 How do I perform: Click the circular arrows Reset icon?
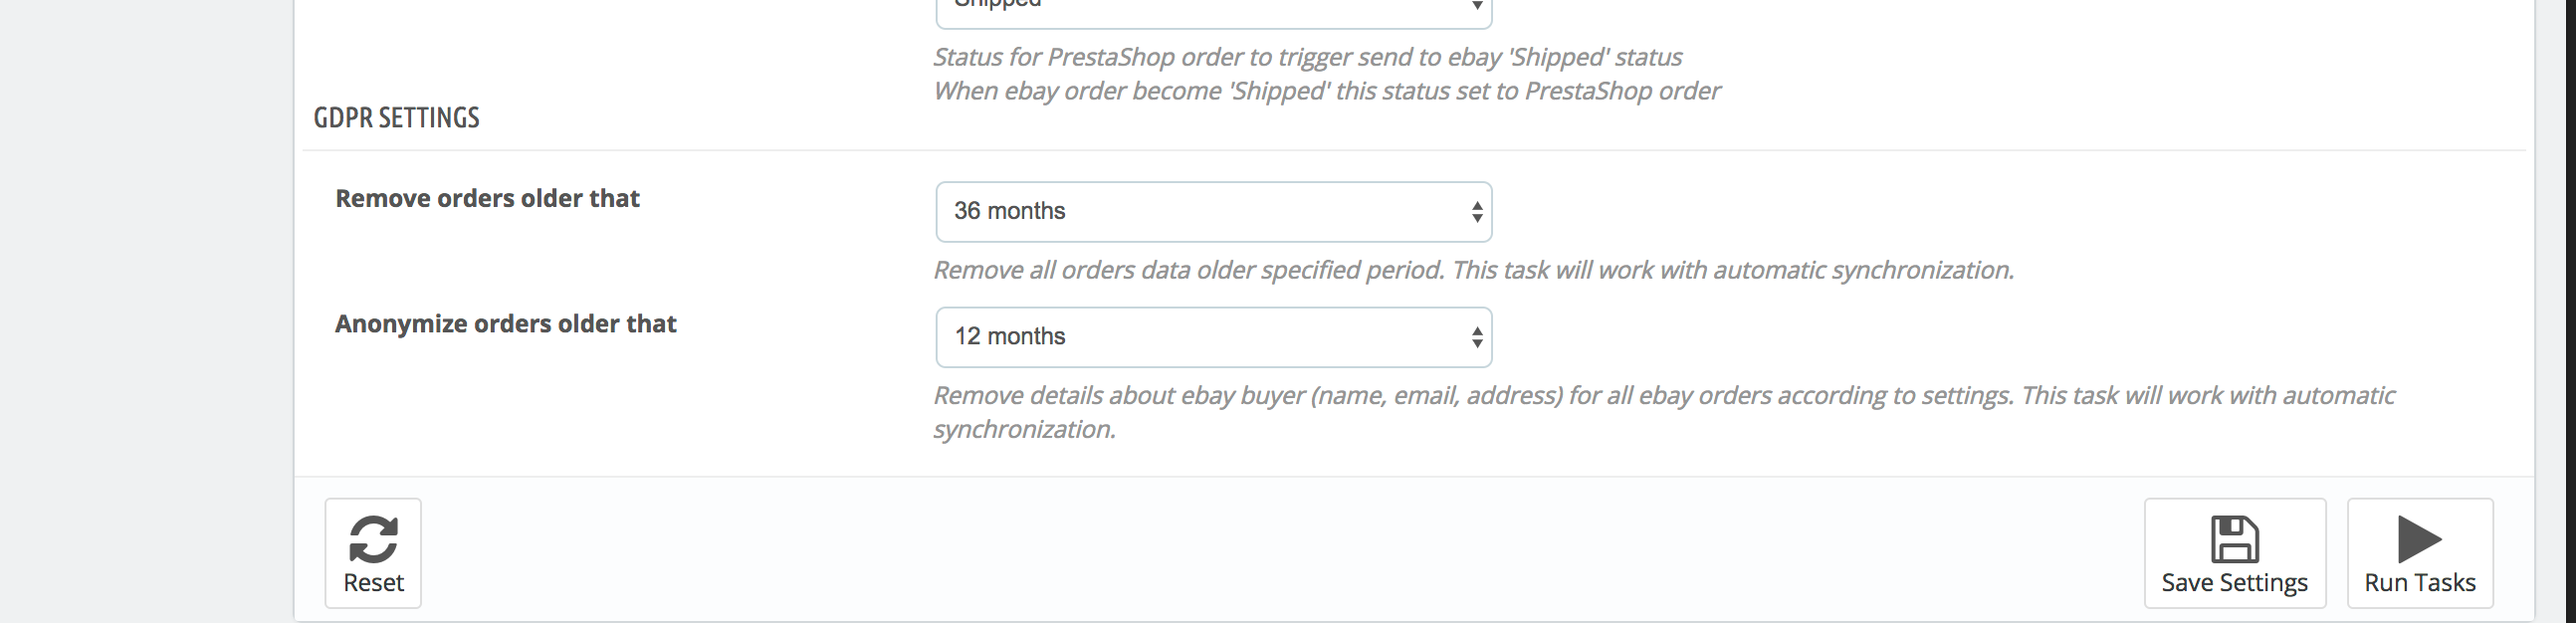pos(373,539)
